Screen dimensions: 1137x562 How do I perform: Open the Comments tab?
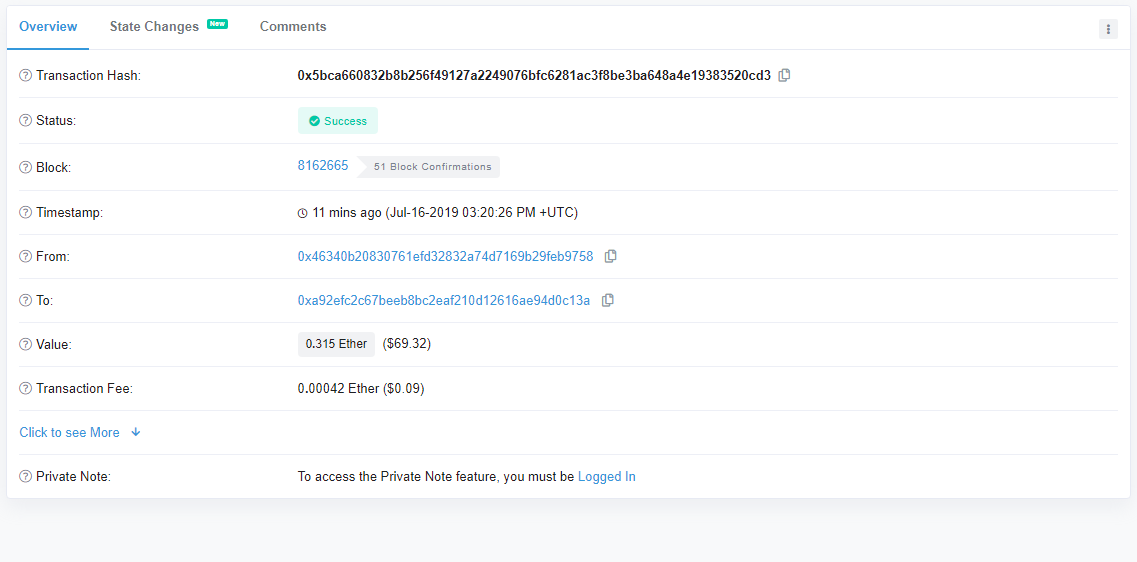click(293, 27)
